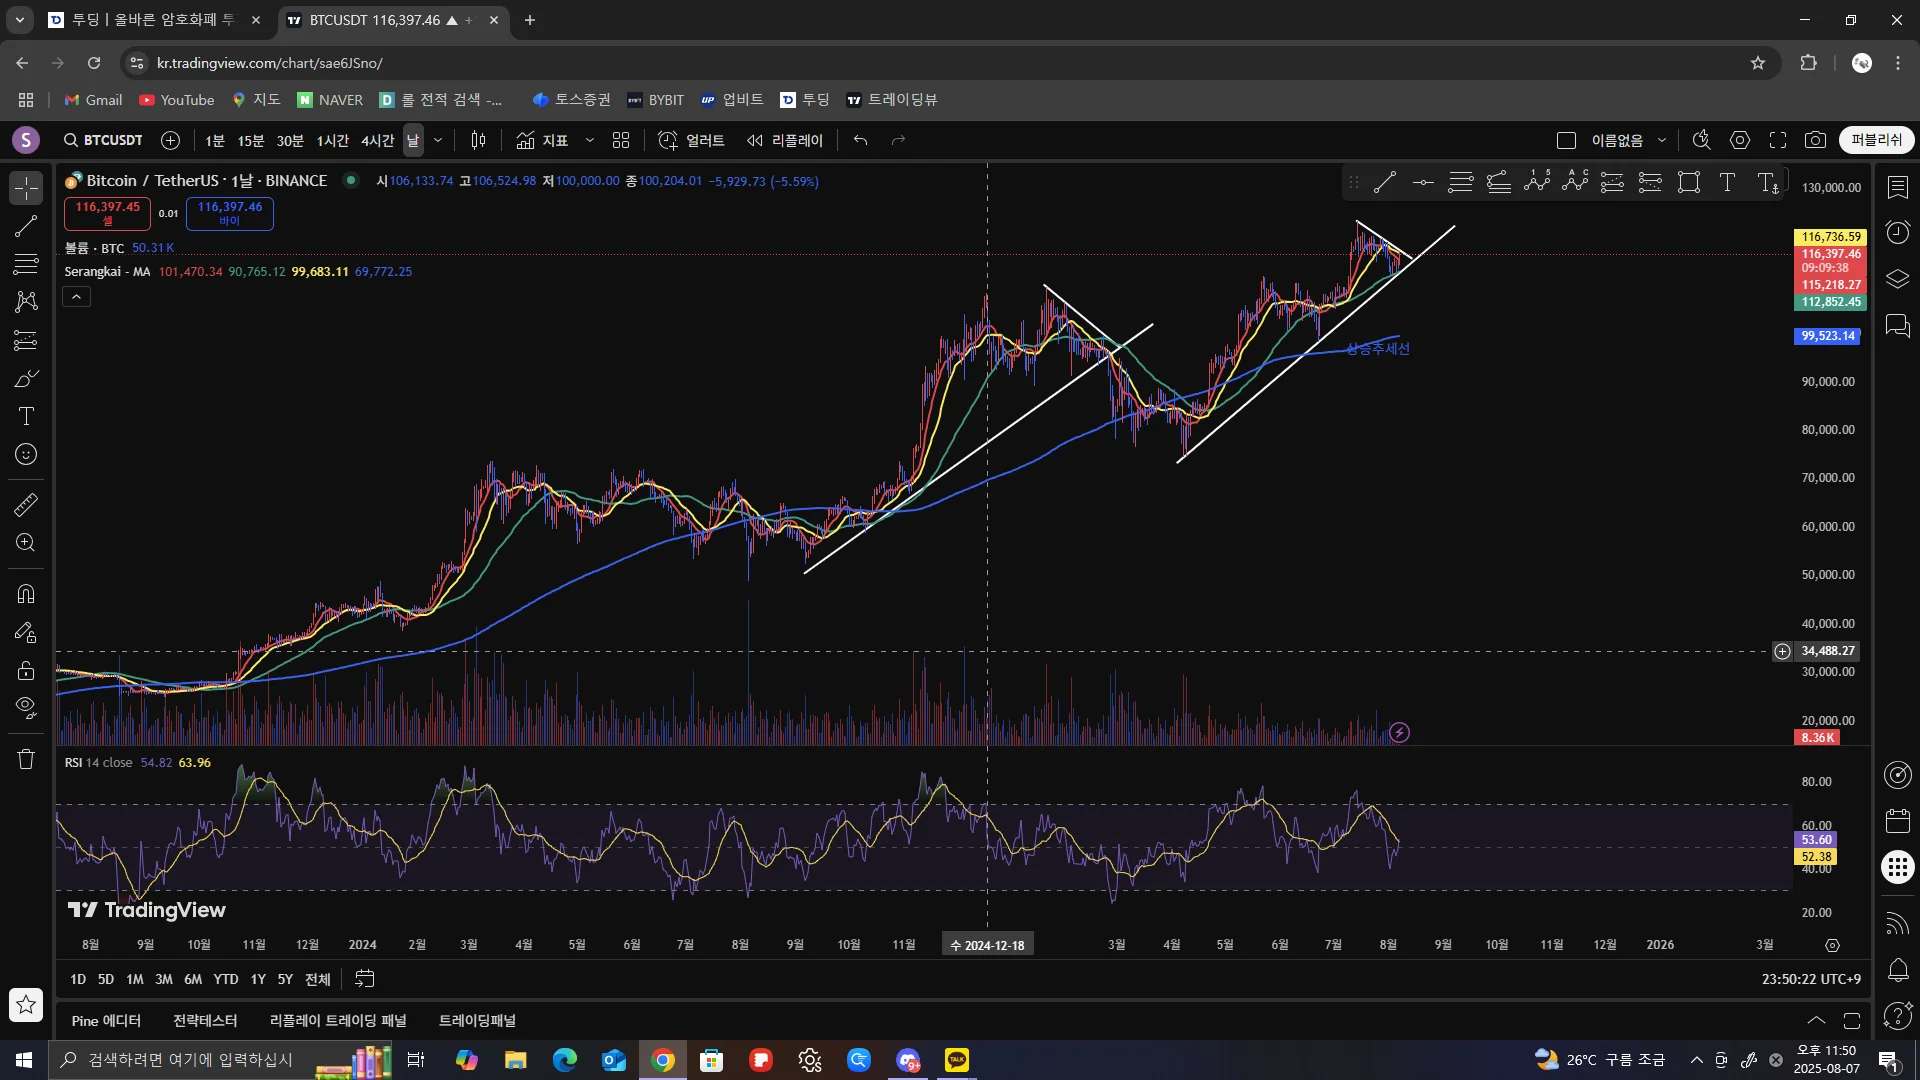Click the trash remove drawings icon

pyautogui.click(x=26, y=760)
